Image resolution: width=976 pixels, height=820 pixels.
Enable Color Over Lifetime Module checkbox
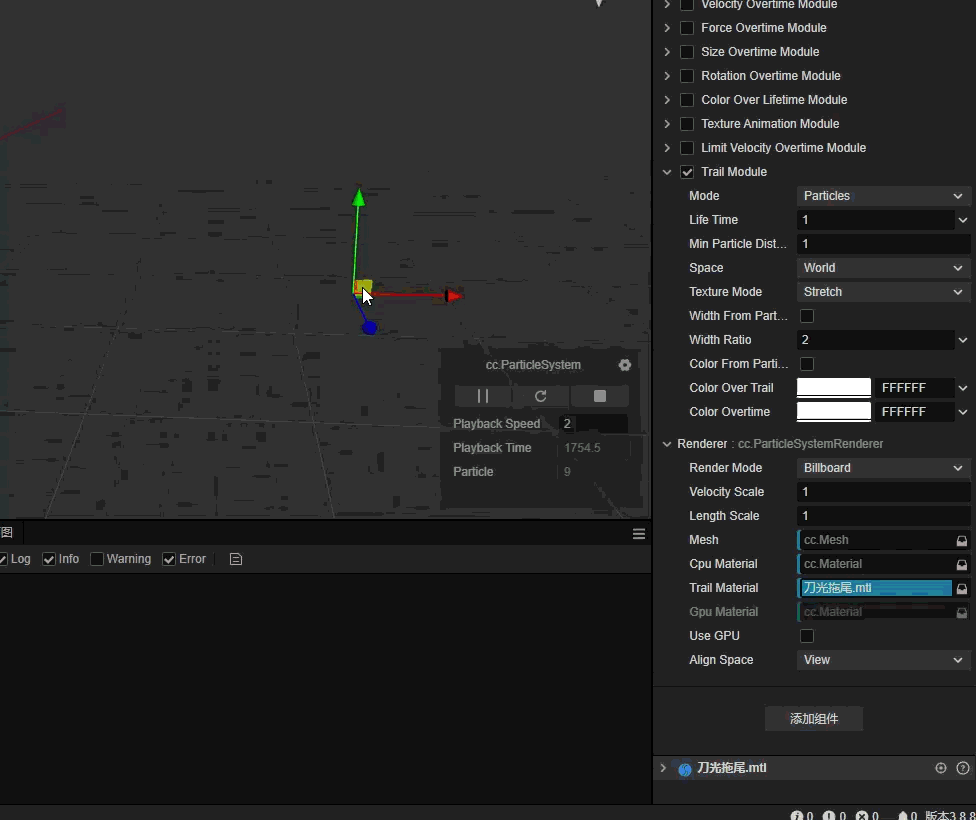[687, 100]
